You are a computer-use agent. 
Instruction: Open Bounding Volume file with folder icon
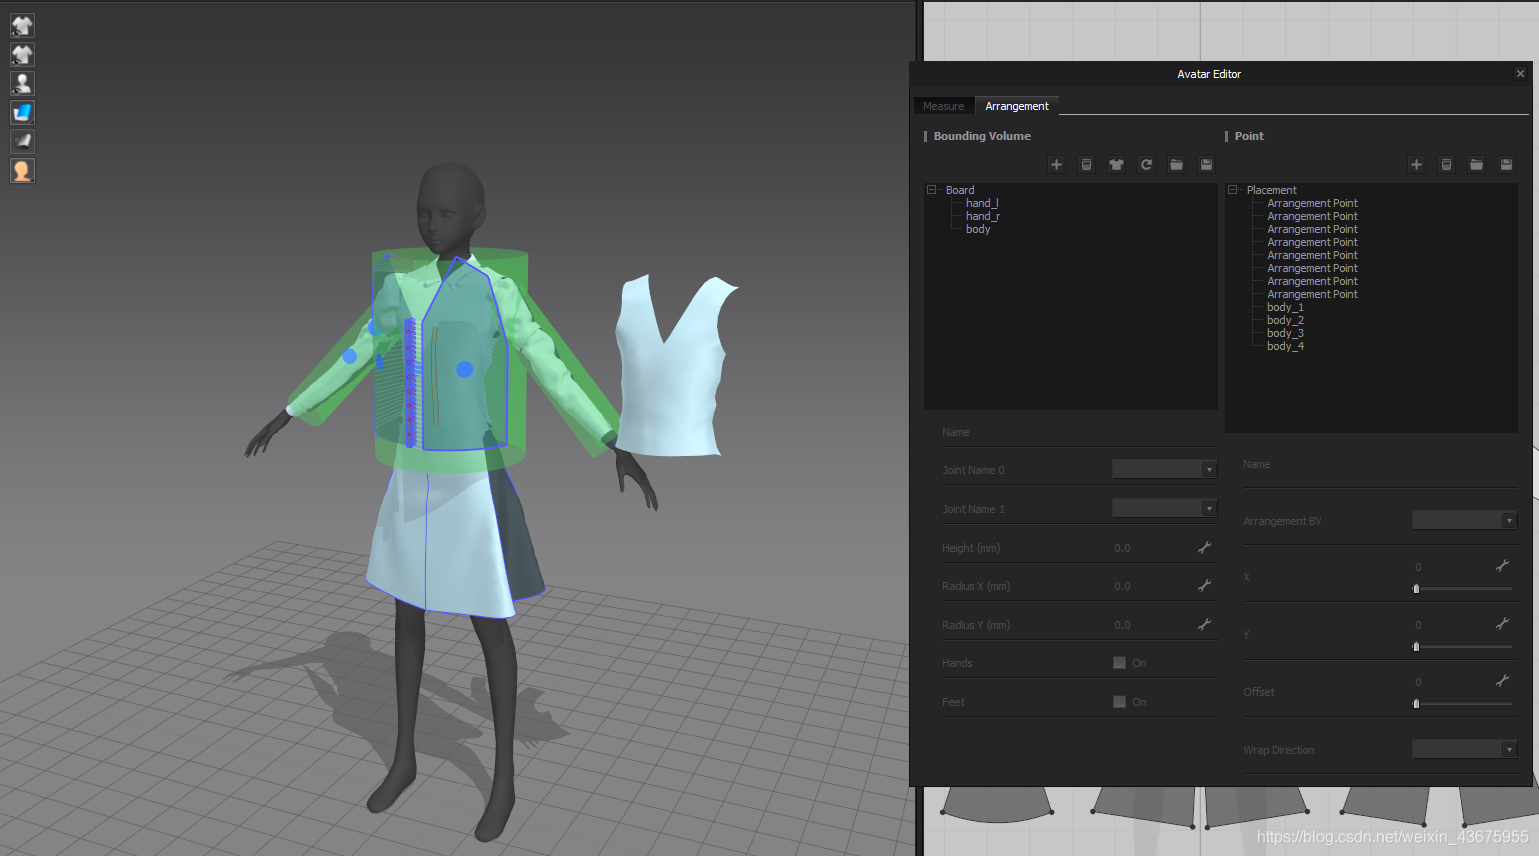pos(1176,164)
